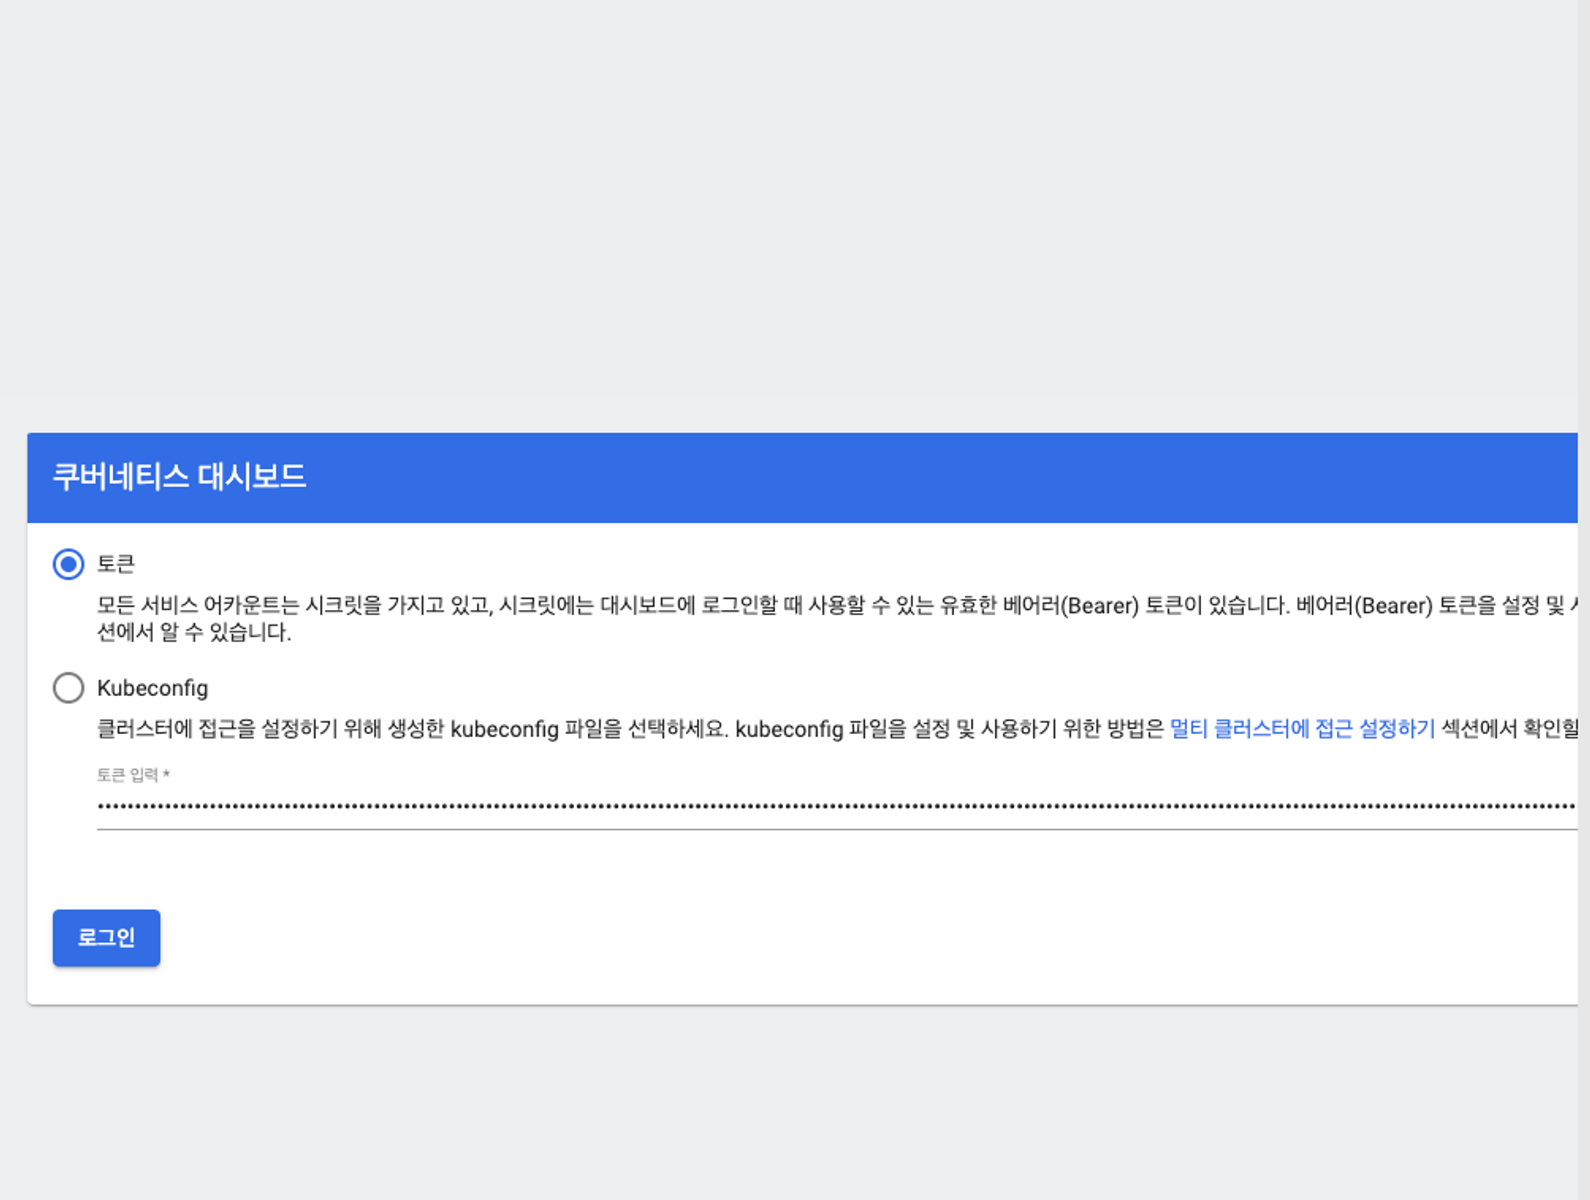The height and width of the screenshot is (1200, 1590).
Task: Select the Kubeconfig radio button
Action: pyautogui.click(x=68, y=688)
